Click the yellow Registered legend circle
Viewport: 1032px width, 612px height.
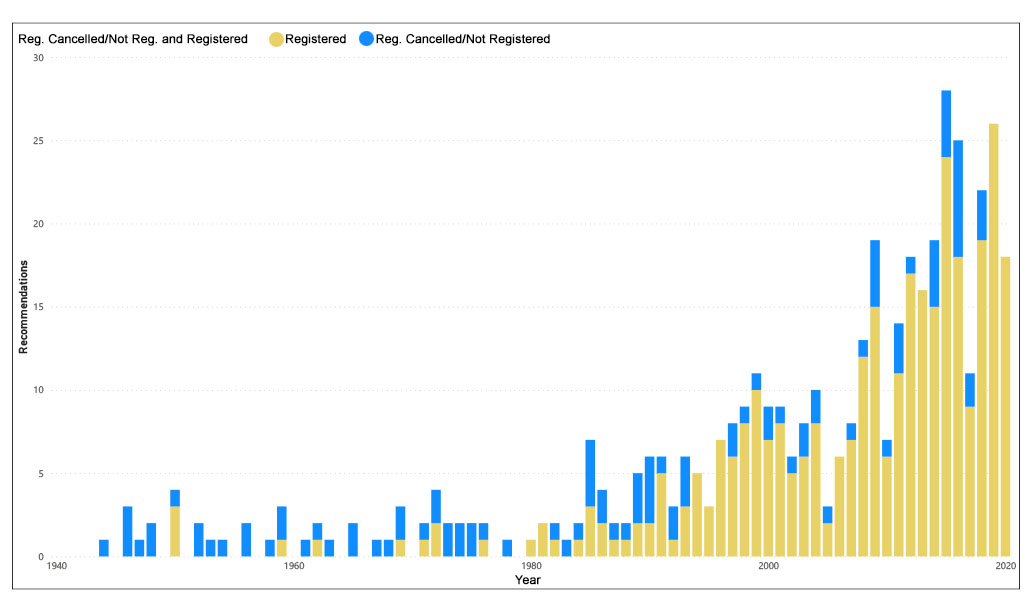(x=276, y=39)
